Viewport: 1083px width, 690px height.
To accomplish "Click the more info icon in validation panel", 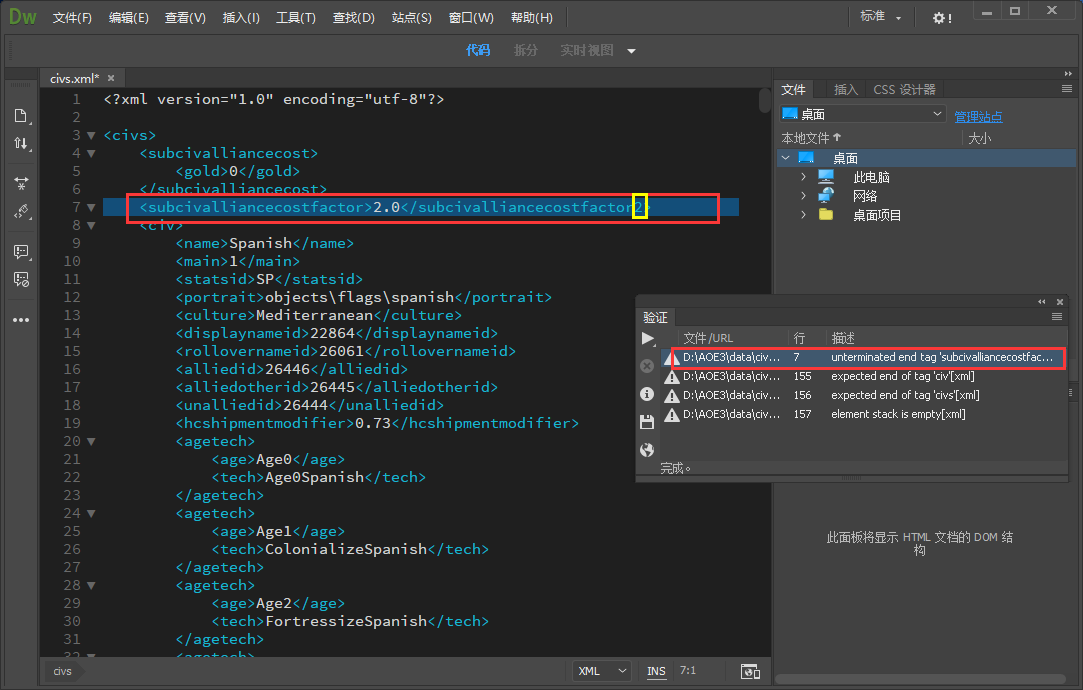I will coord(647,394).
